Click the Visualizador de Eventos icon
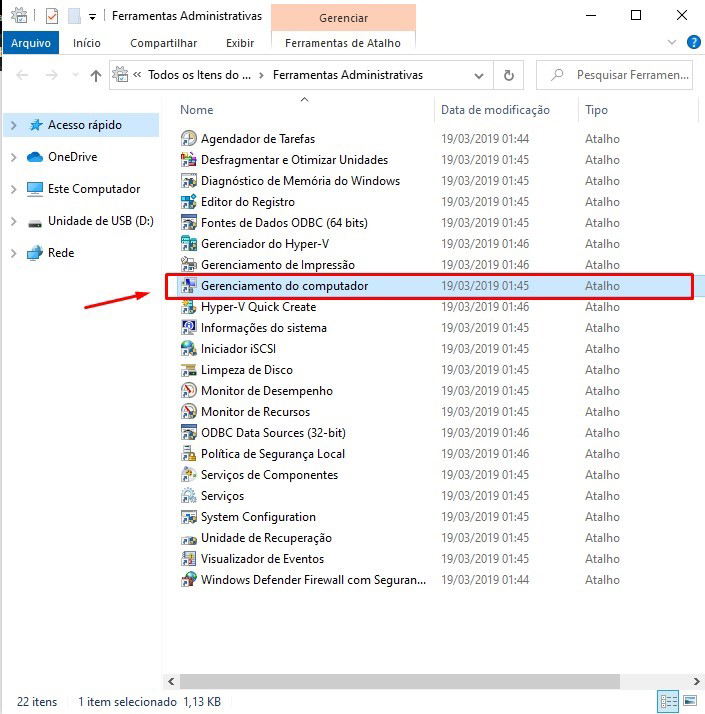The height and width of the screenshot is (714, 705). point(189,558)
